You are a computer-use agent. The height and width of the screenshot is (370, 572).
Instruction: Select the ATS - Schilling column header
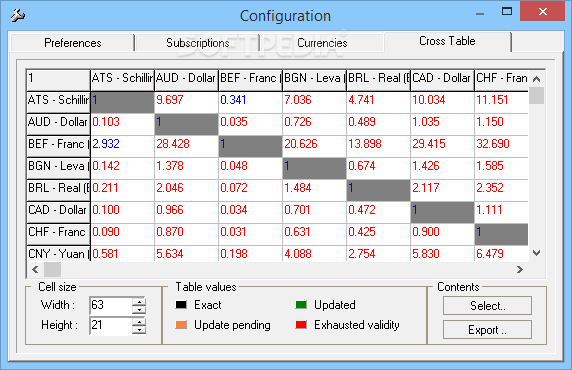coord(122,80)
